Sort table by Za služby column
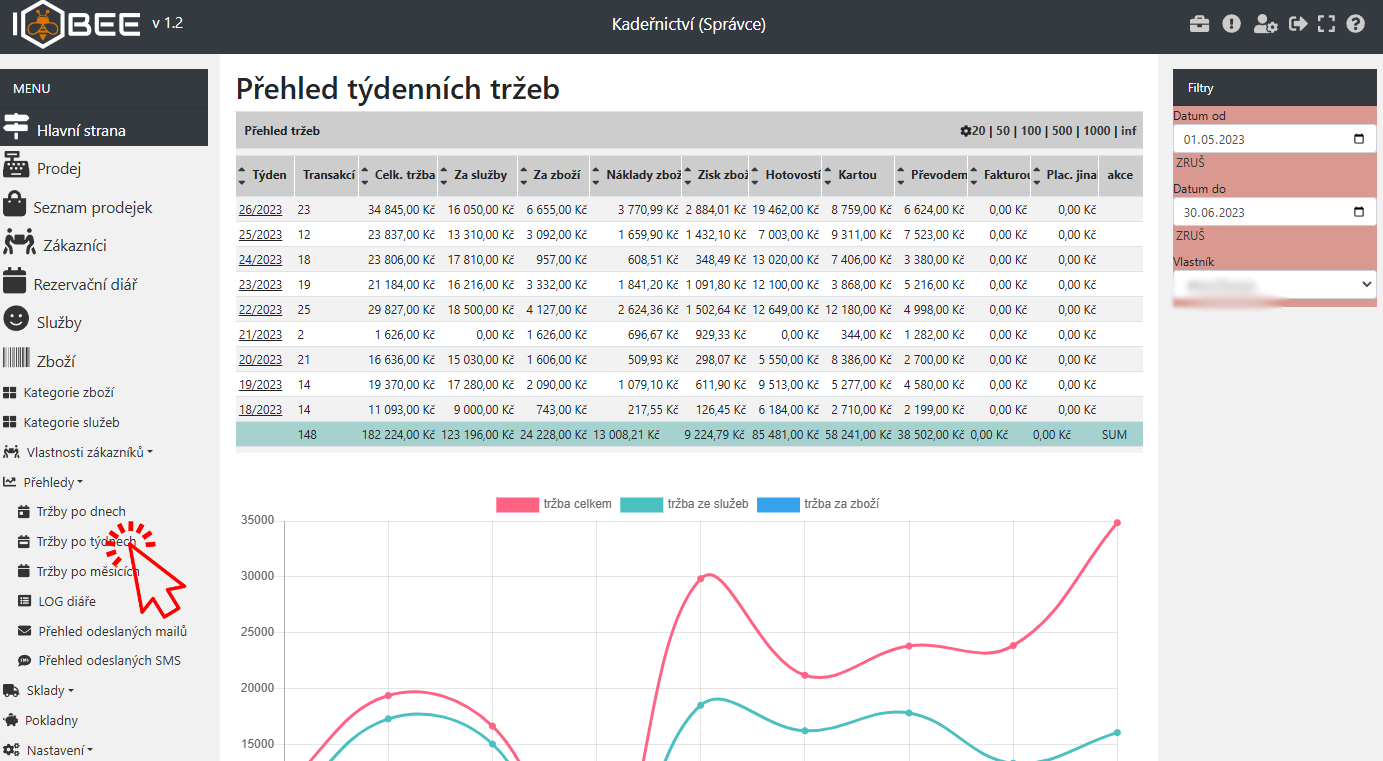1383x761 pixels. coord(478,175)
